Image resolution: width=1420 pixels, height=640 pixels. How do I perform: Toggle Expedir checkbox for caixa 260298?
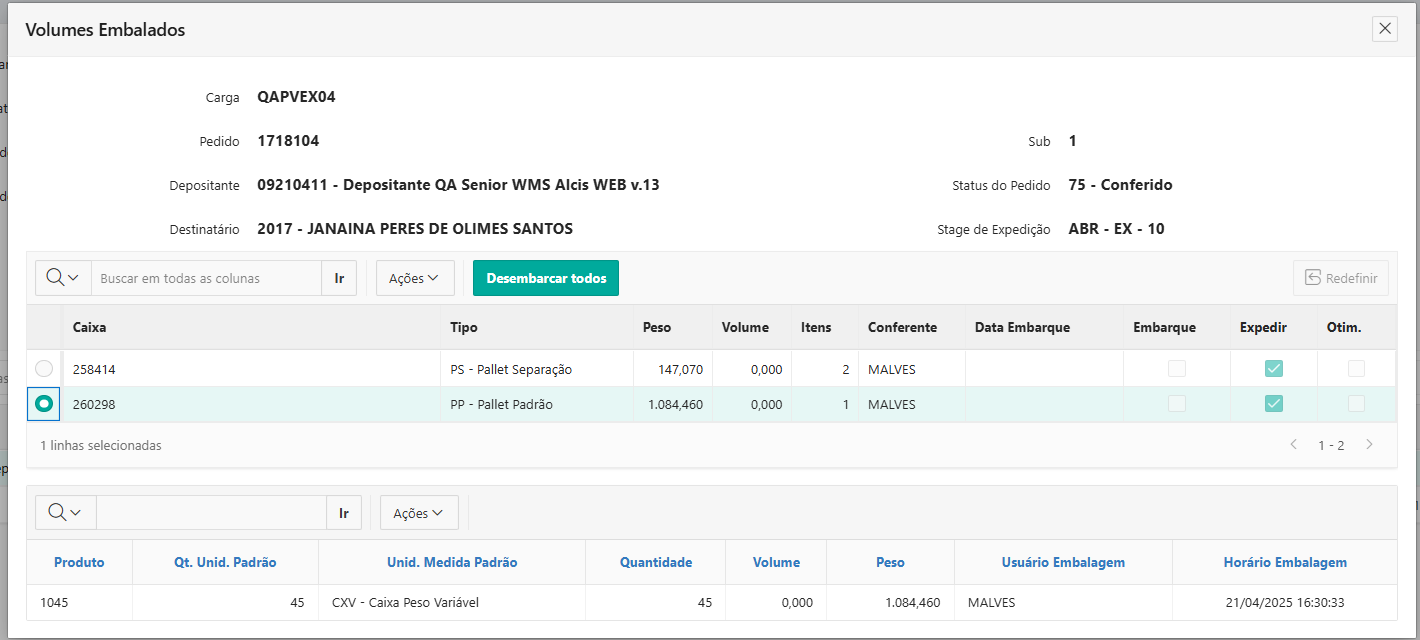(1273, 404)
